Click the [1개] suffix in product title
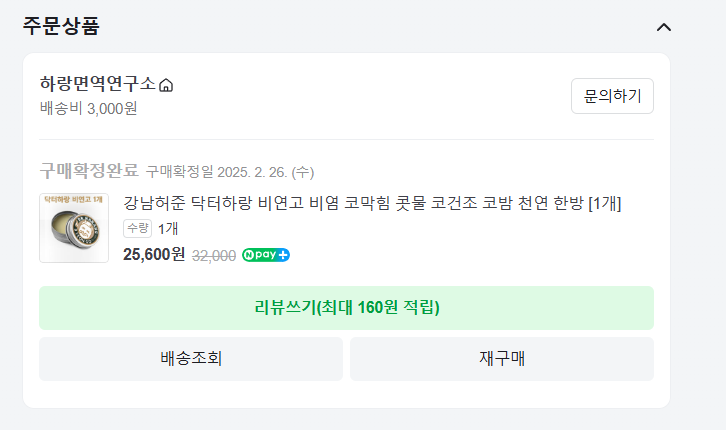 click(605, 203)
